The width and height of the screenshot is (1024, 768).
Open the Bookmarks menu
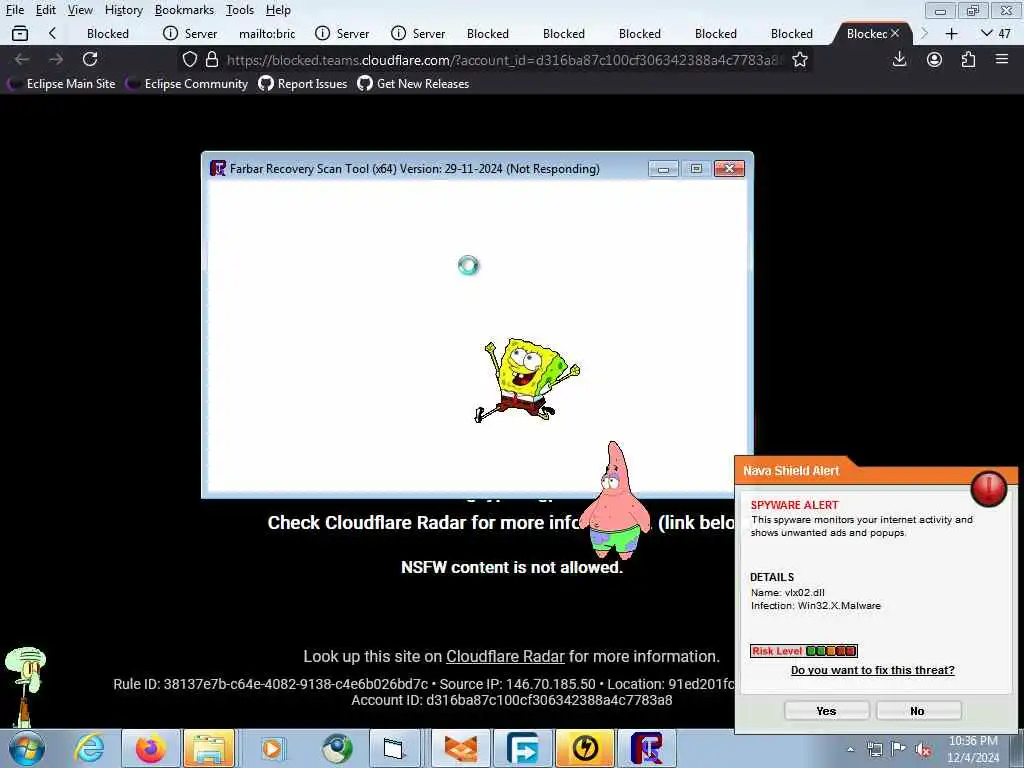(184, 10)
